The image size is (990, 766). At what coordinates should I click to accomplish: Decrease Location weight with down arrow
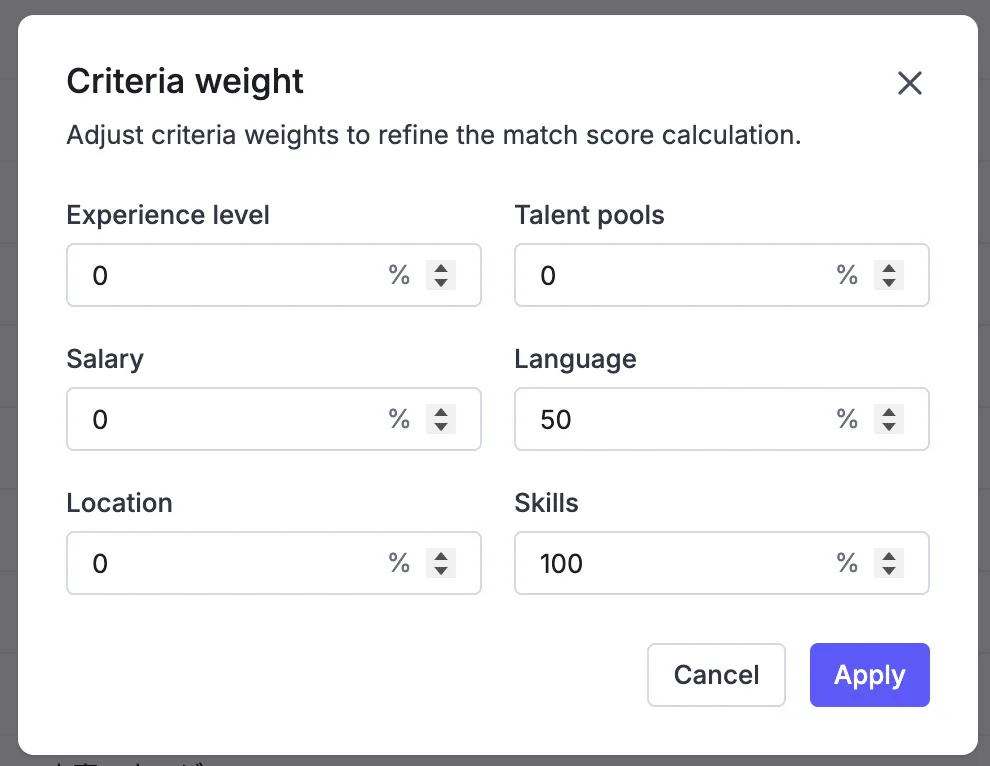tap(441, 571)
